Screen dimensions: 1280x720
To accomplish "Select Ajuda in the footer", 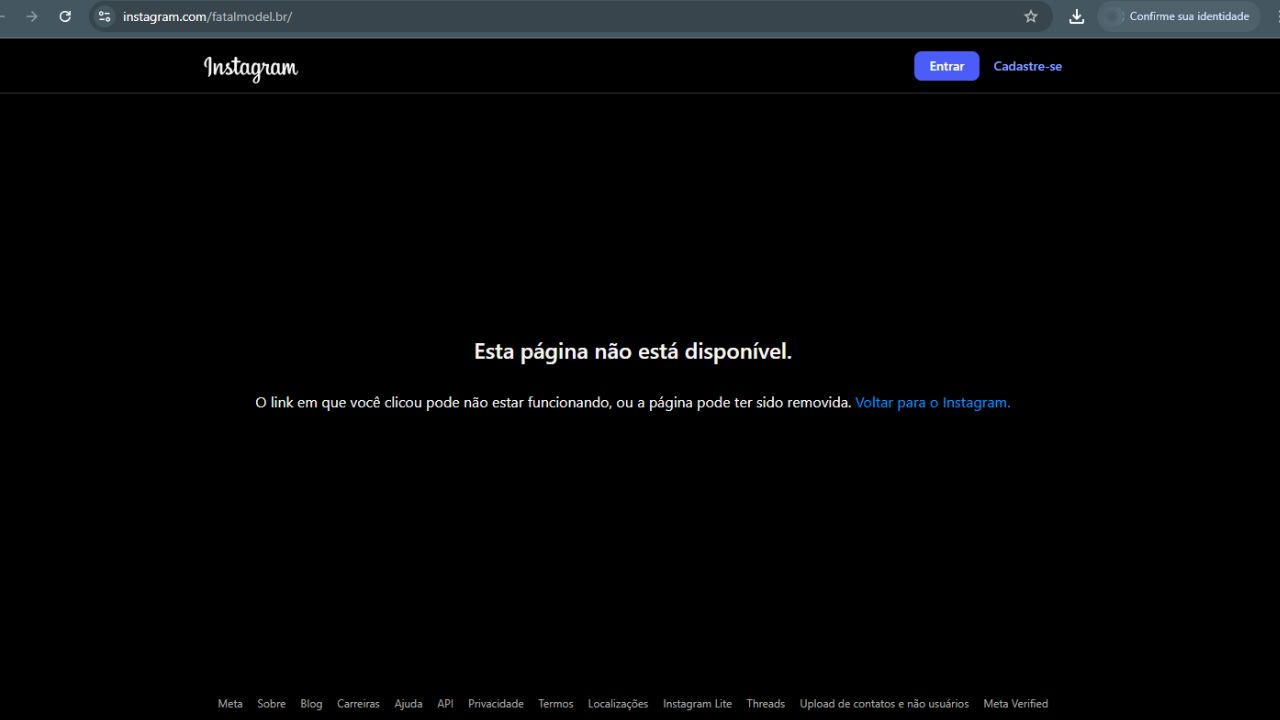I will click(408, 704).
